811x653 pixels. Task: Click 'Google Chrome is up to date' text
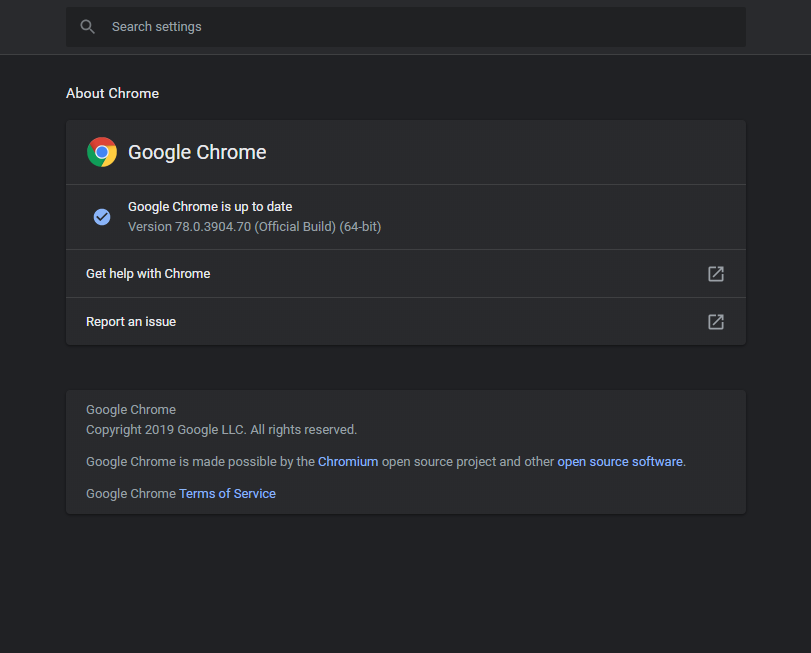210,207
